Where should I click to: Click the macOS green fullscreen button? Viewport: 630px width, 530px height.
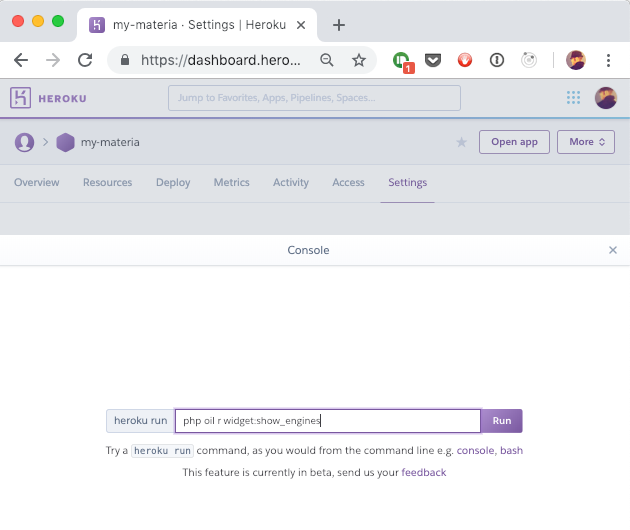point(58,21)
